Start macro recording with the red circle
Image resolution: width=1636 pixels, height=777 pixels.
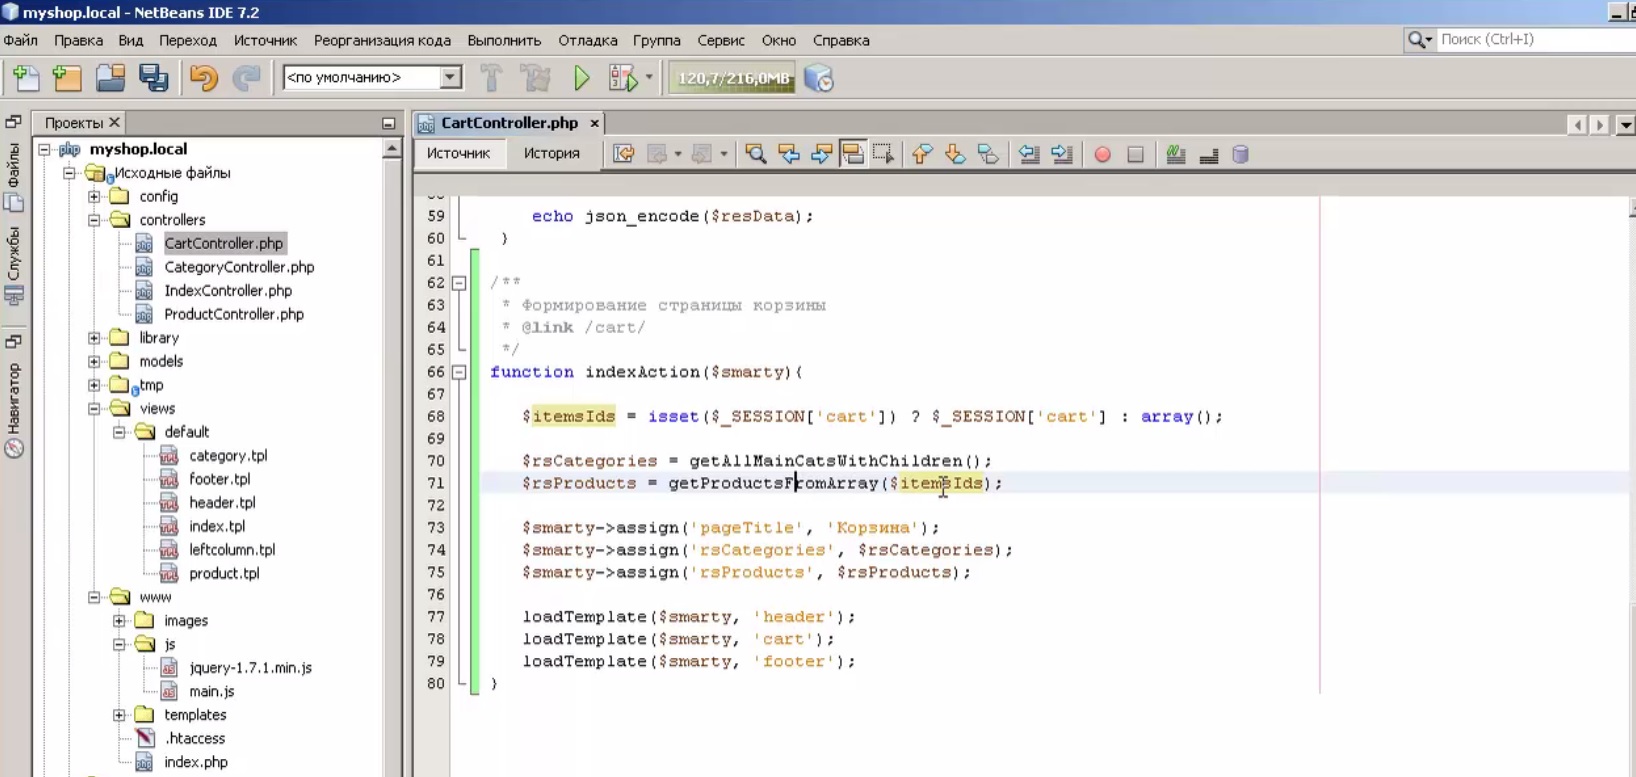[x=1102, y=155]
